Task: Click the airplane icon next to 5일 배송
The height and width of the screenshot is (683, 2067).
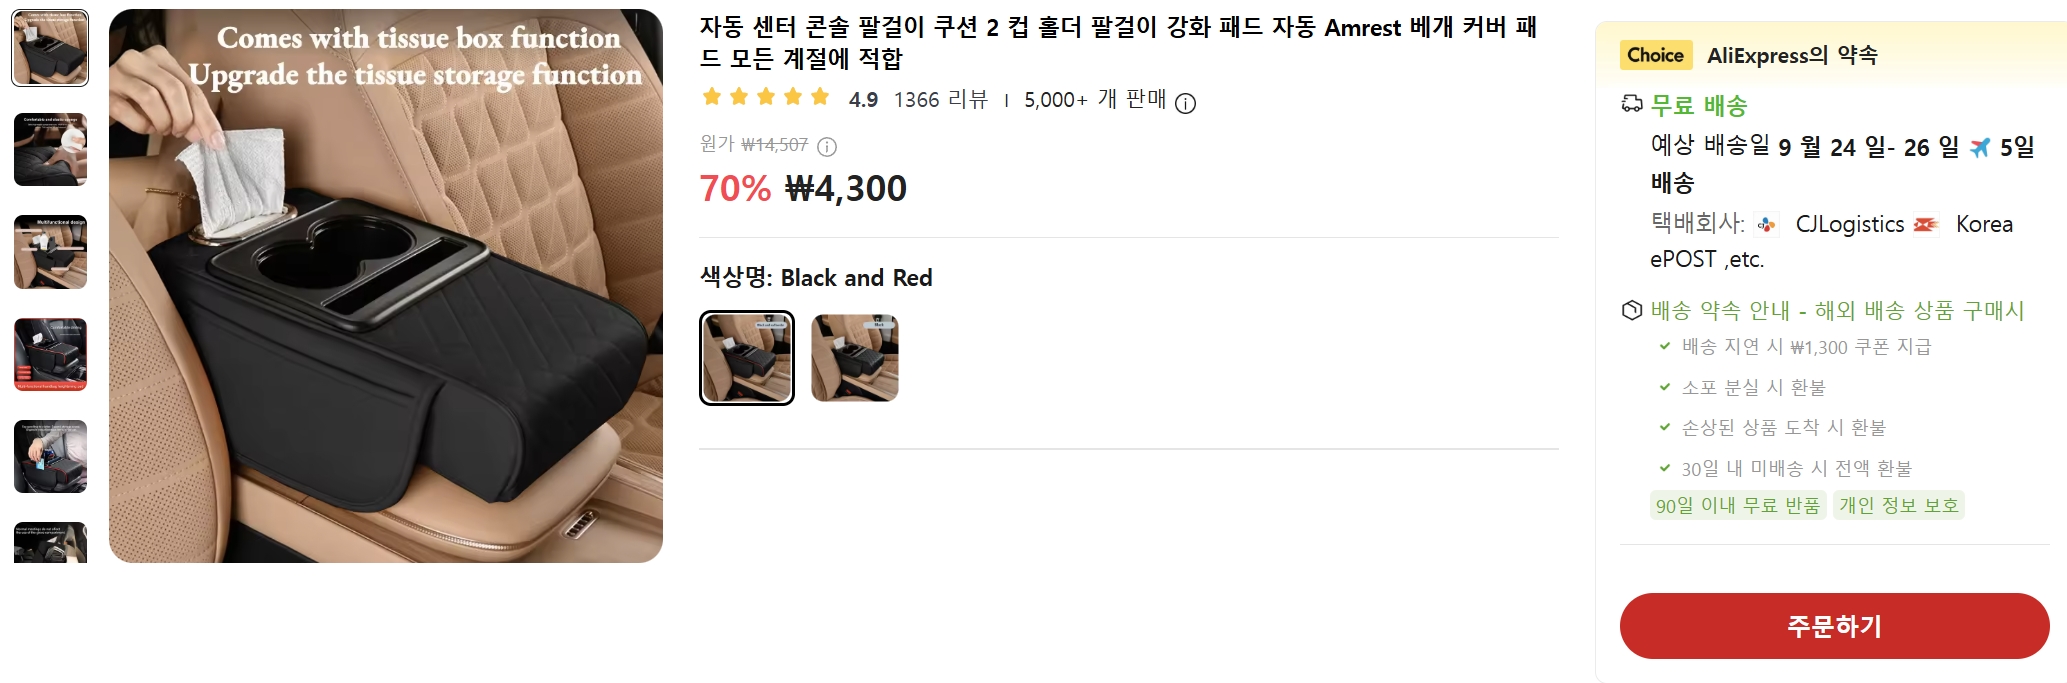Action: click(x=1980, y=148)
